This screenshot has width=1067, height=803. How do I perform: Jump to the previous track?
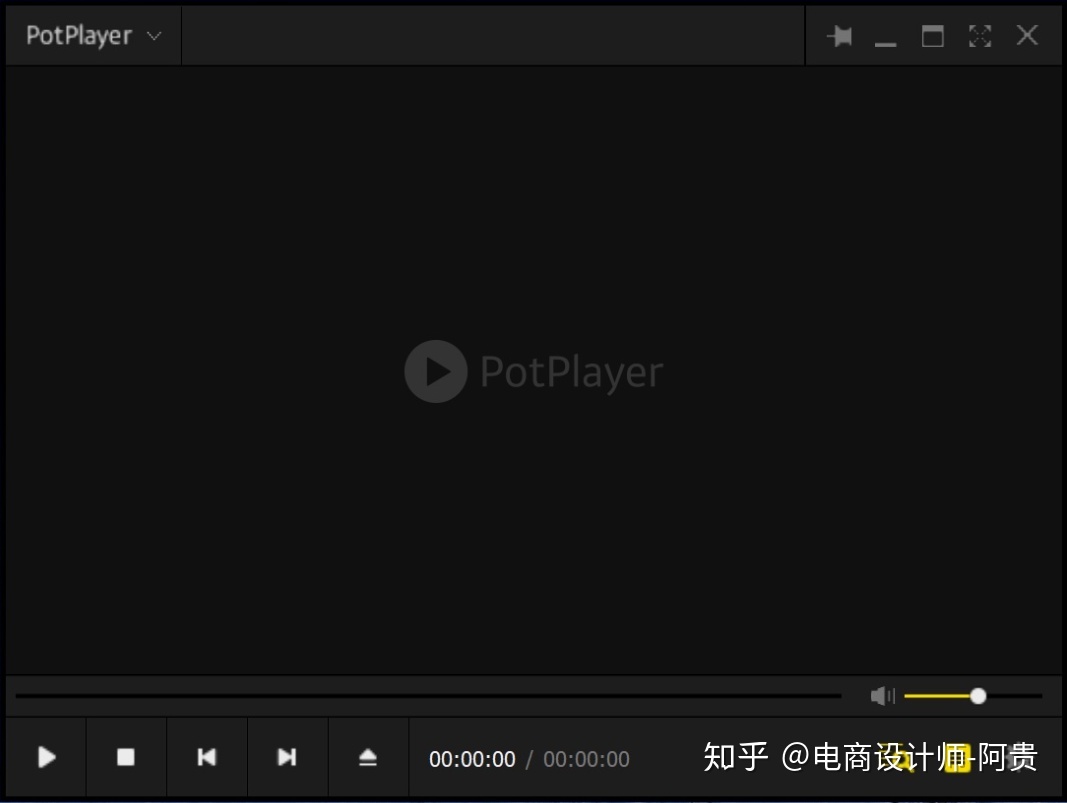207,757
